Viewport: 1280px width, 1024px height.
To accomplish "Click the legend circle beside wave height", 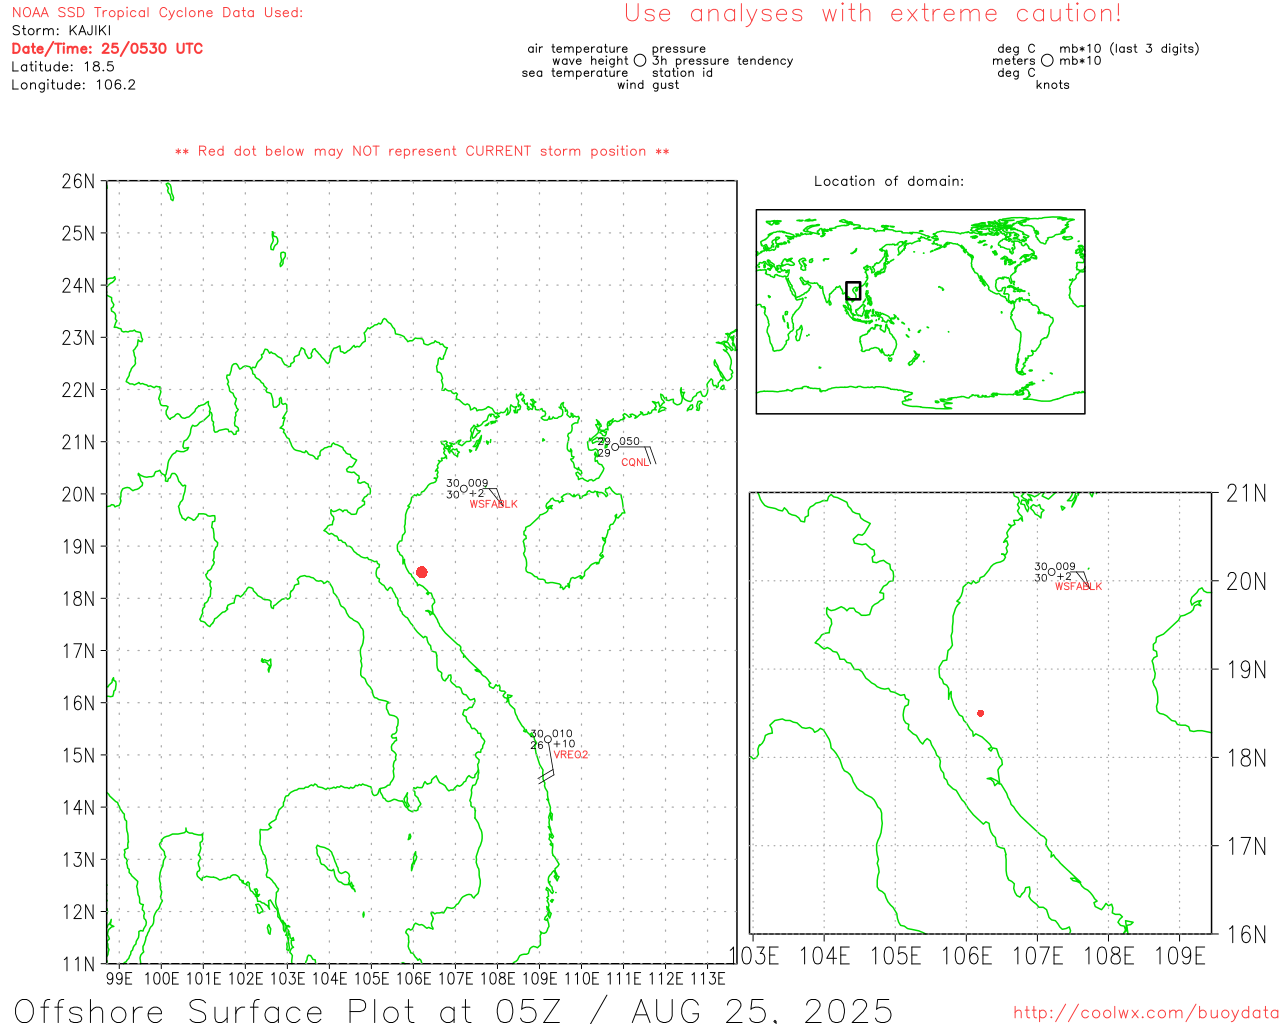I will 640,61.
